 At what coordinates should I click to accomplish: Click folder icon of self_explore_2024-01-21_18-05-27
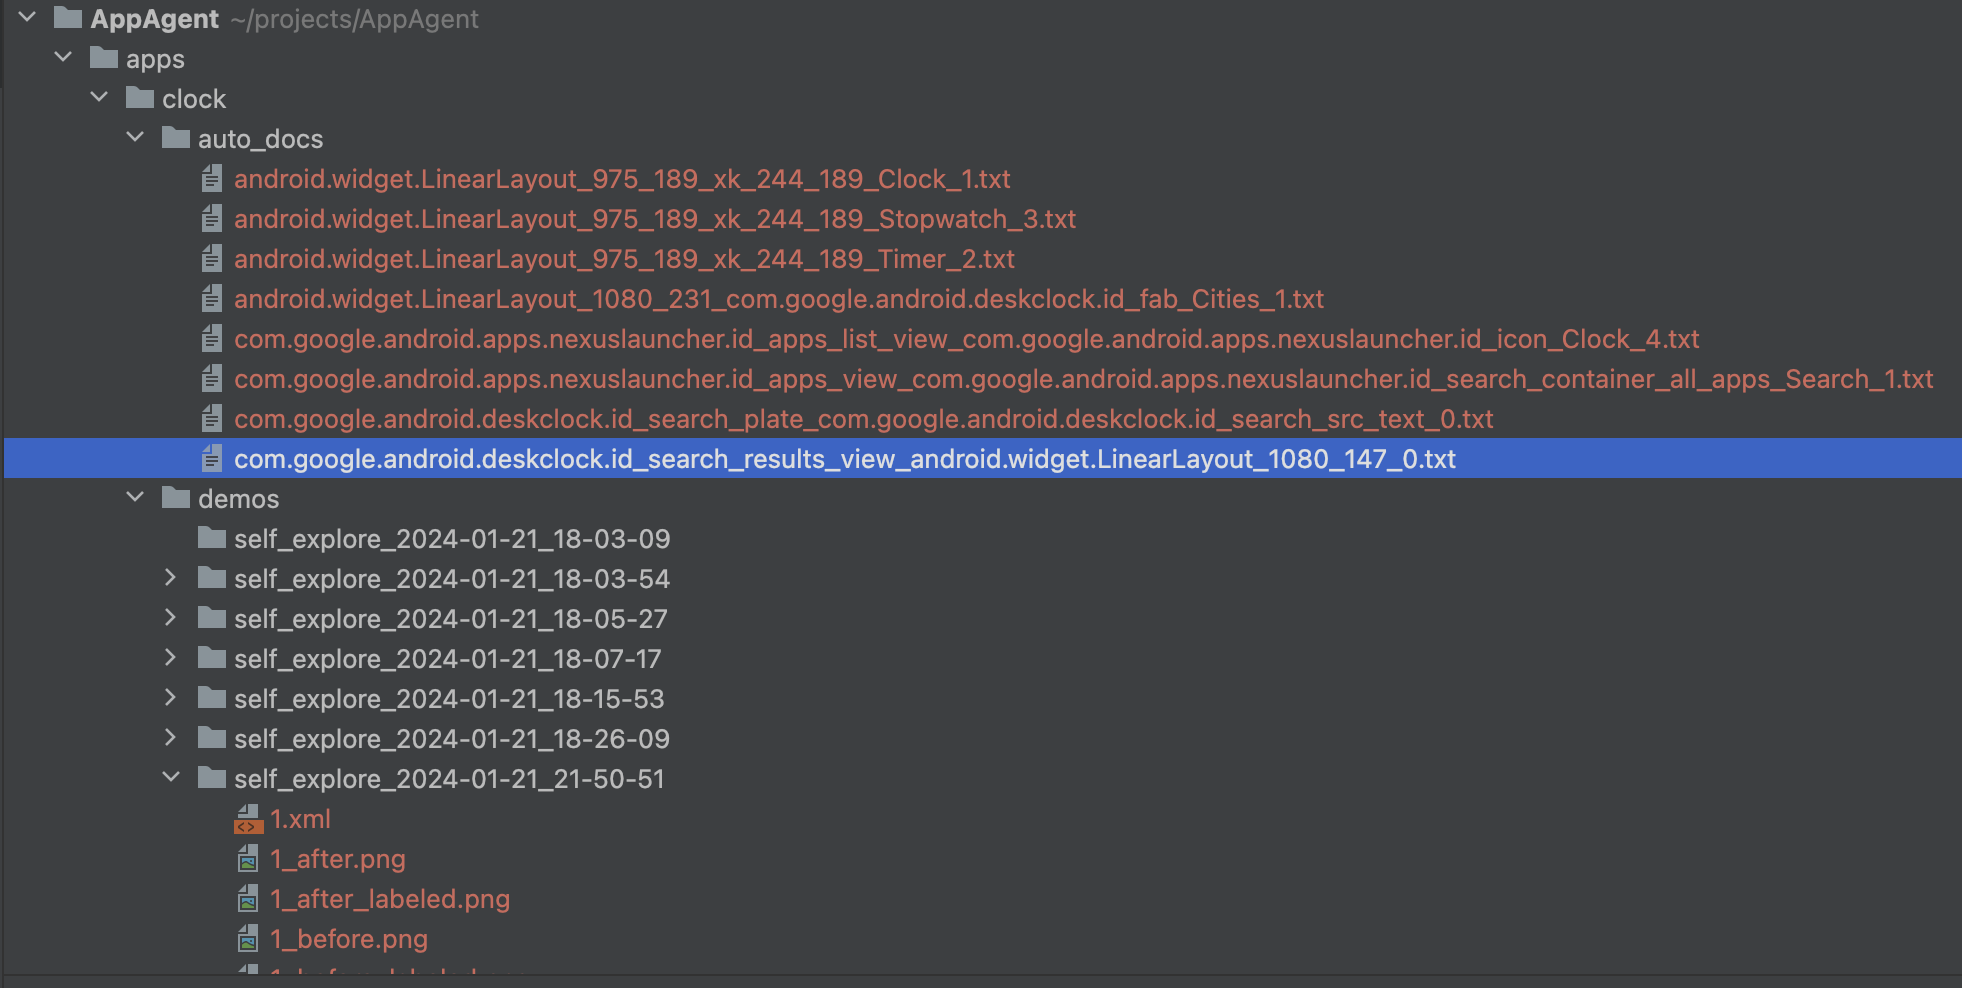tap(212, 618)
